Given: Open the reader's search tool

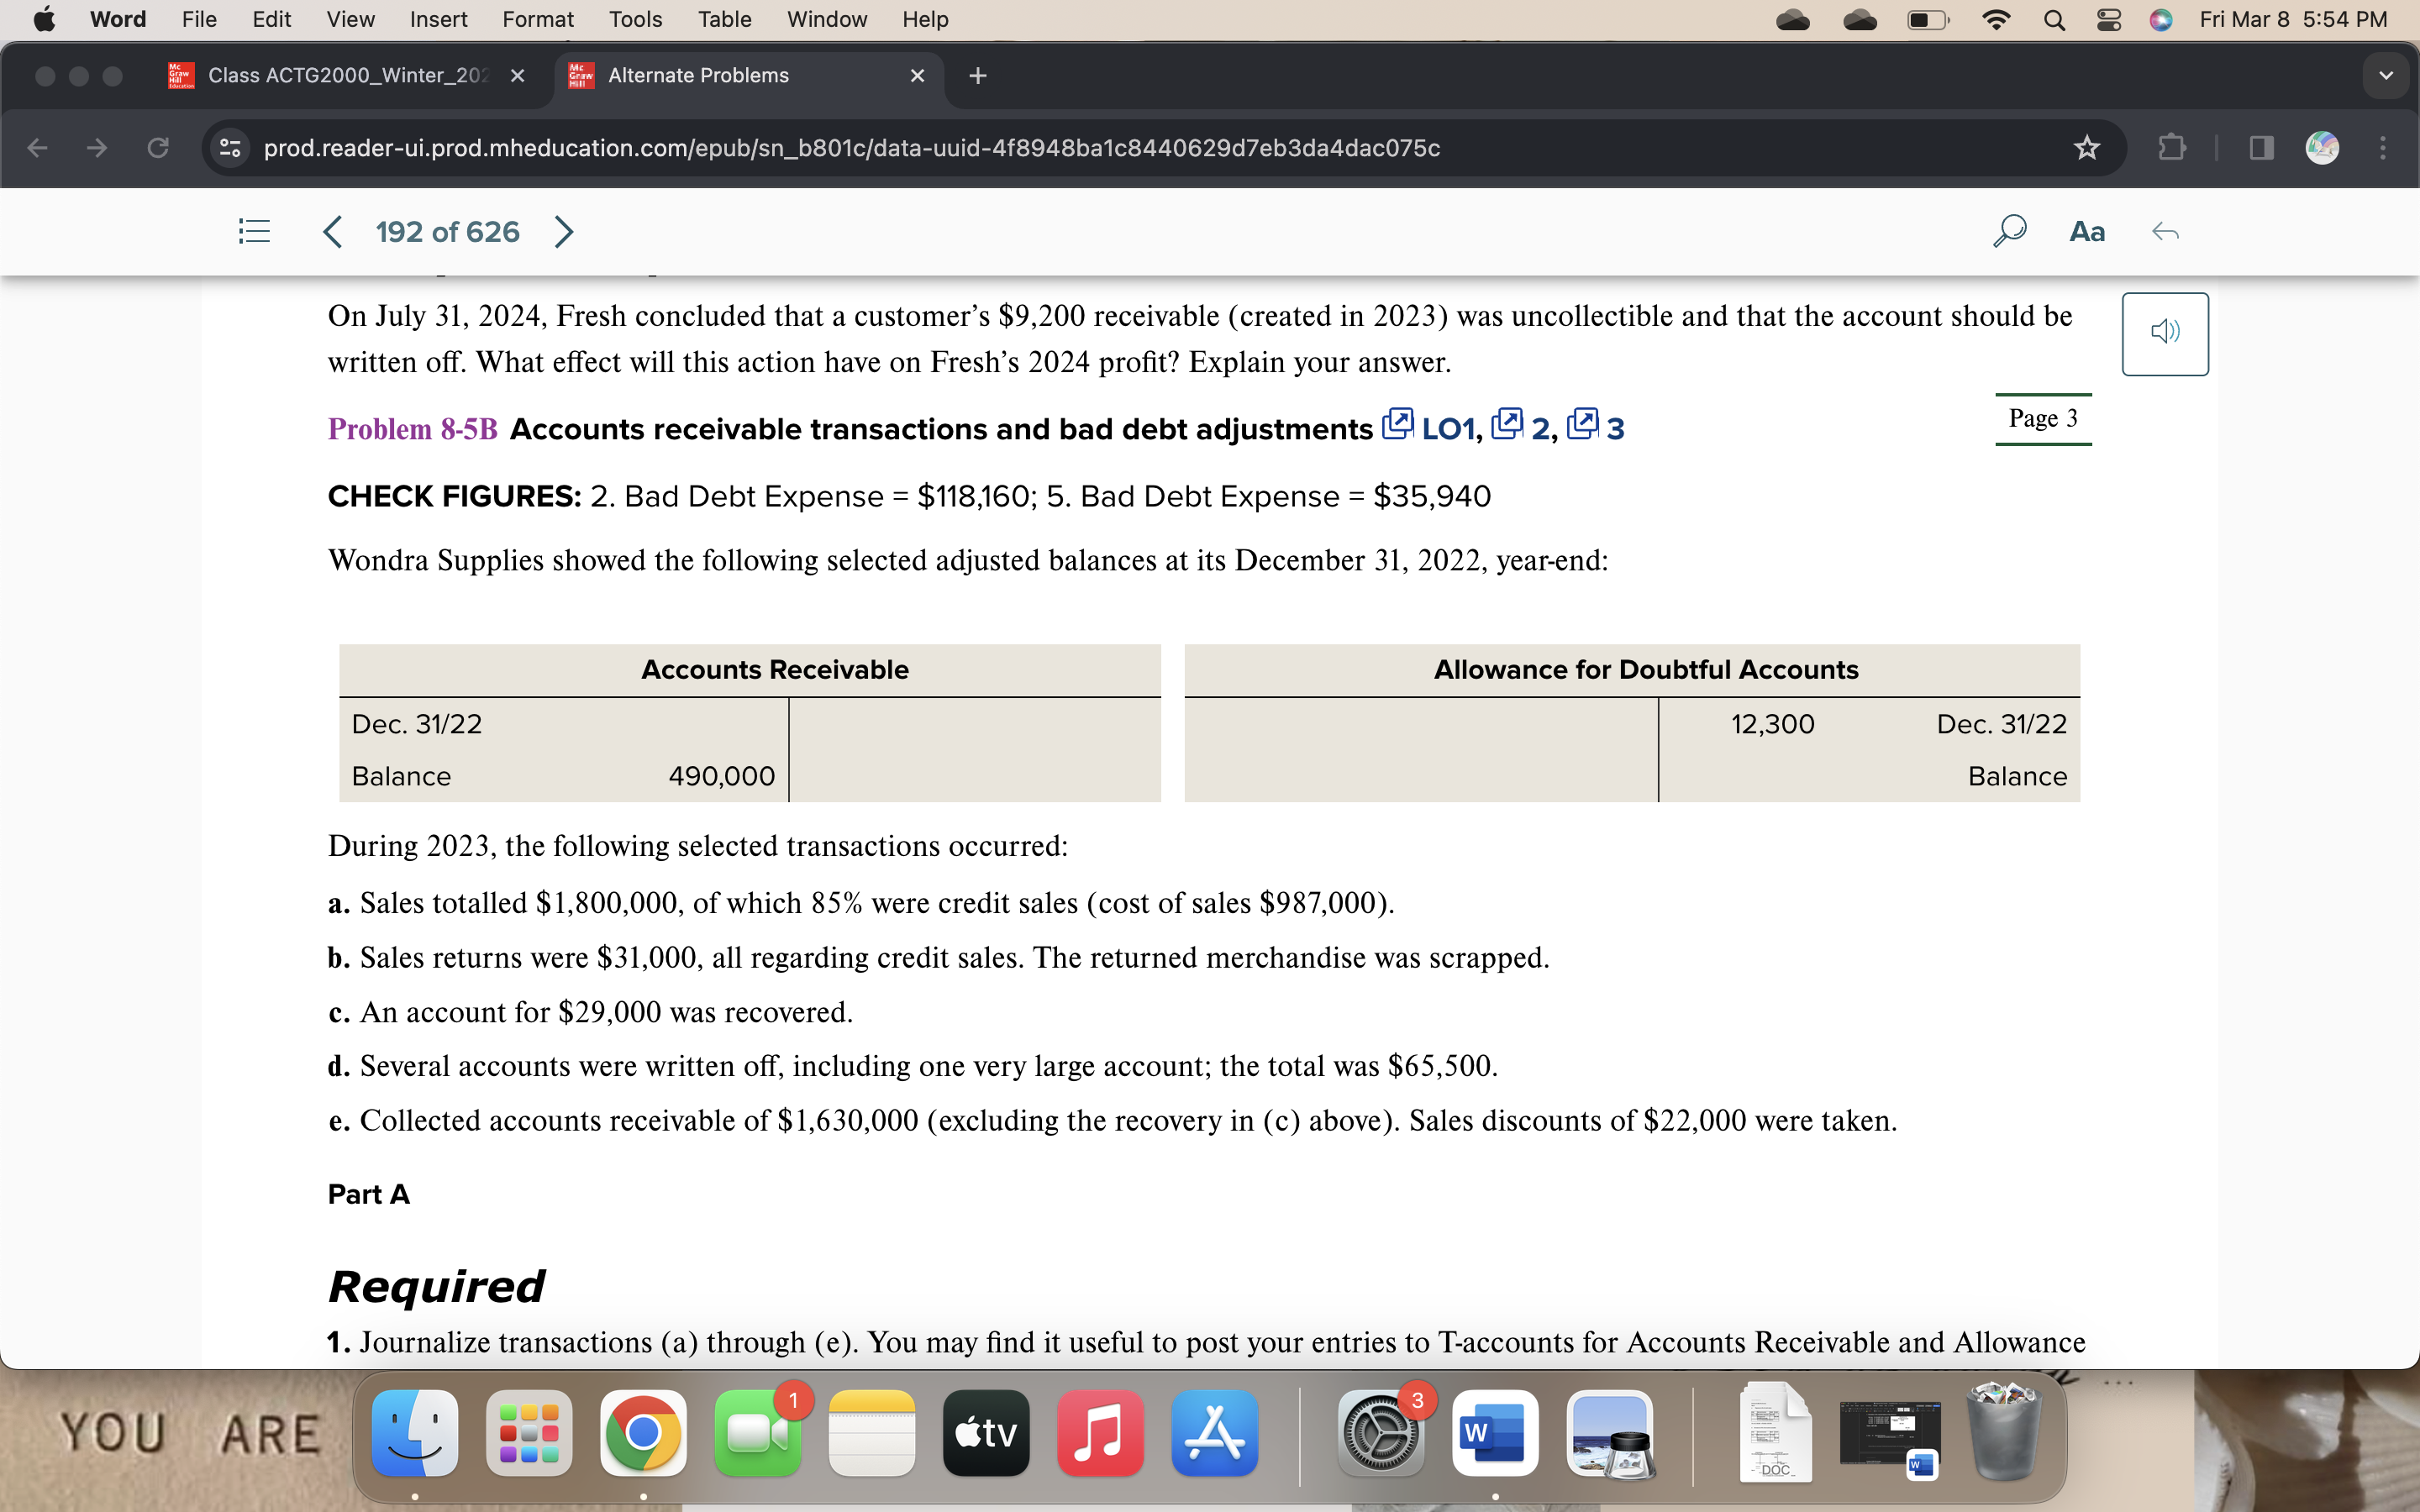Looking at the screenshot, I should (2009, 231).
